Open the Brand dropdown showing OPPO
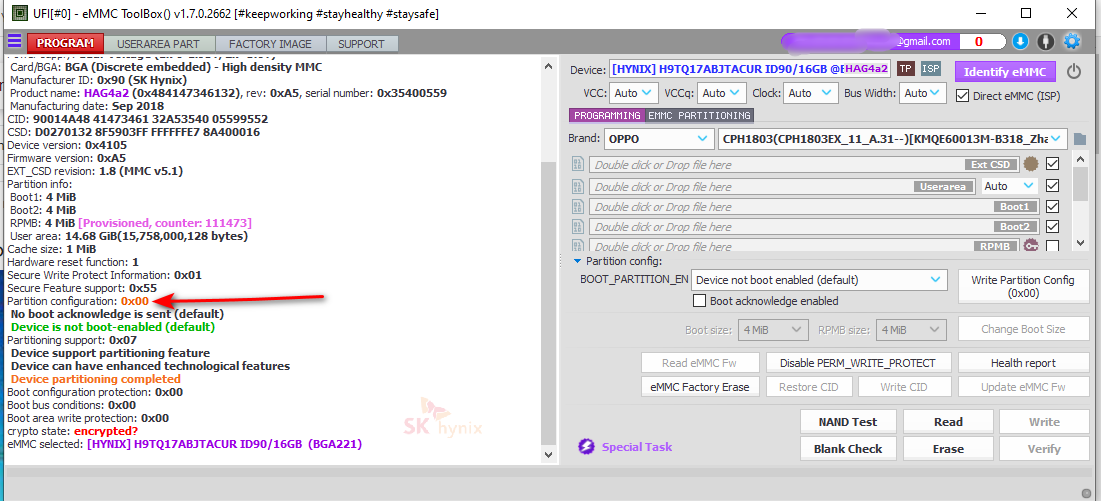 click(x=658, y=139)
